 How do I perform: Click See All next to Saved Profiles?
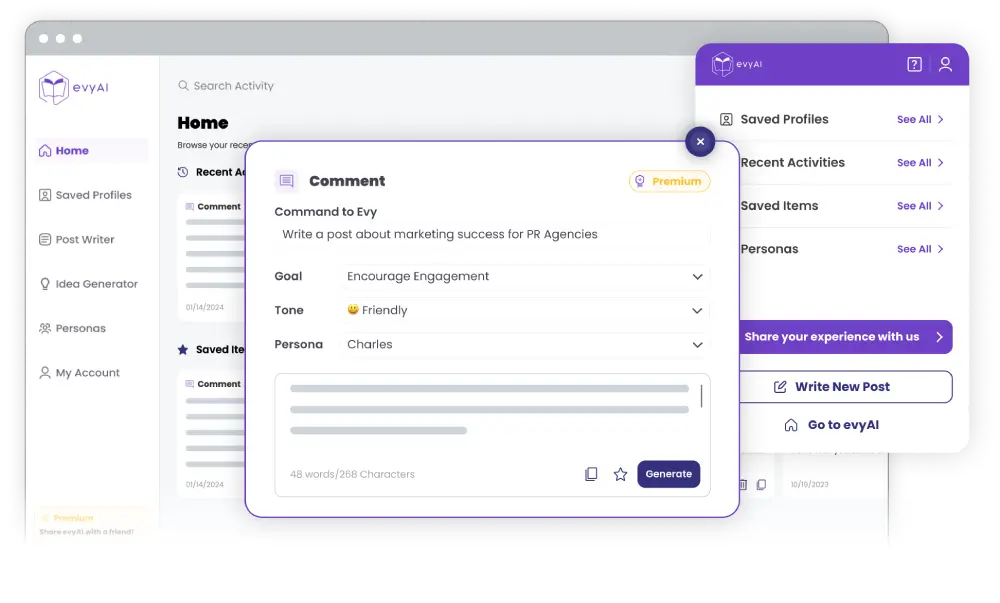(920, 119)
